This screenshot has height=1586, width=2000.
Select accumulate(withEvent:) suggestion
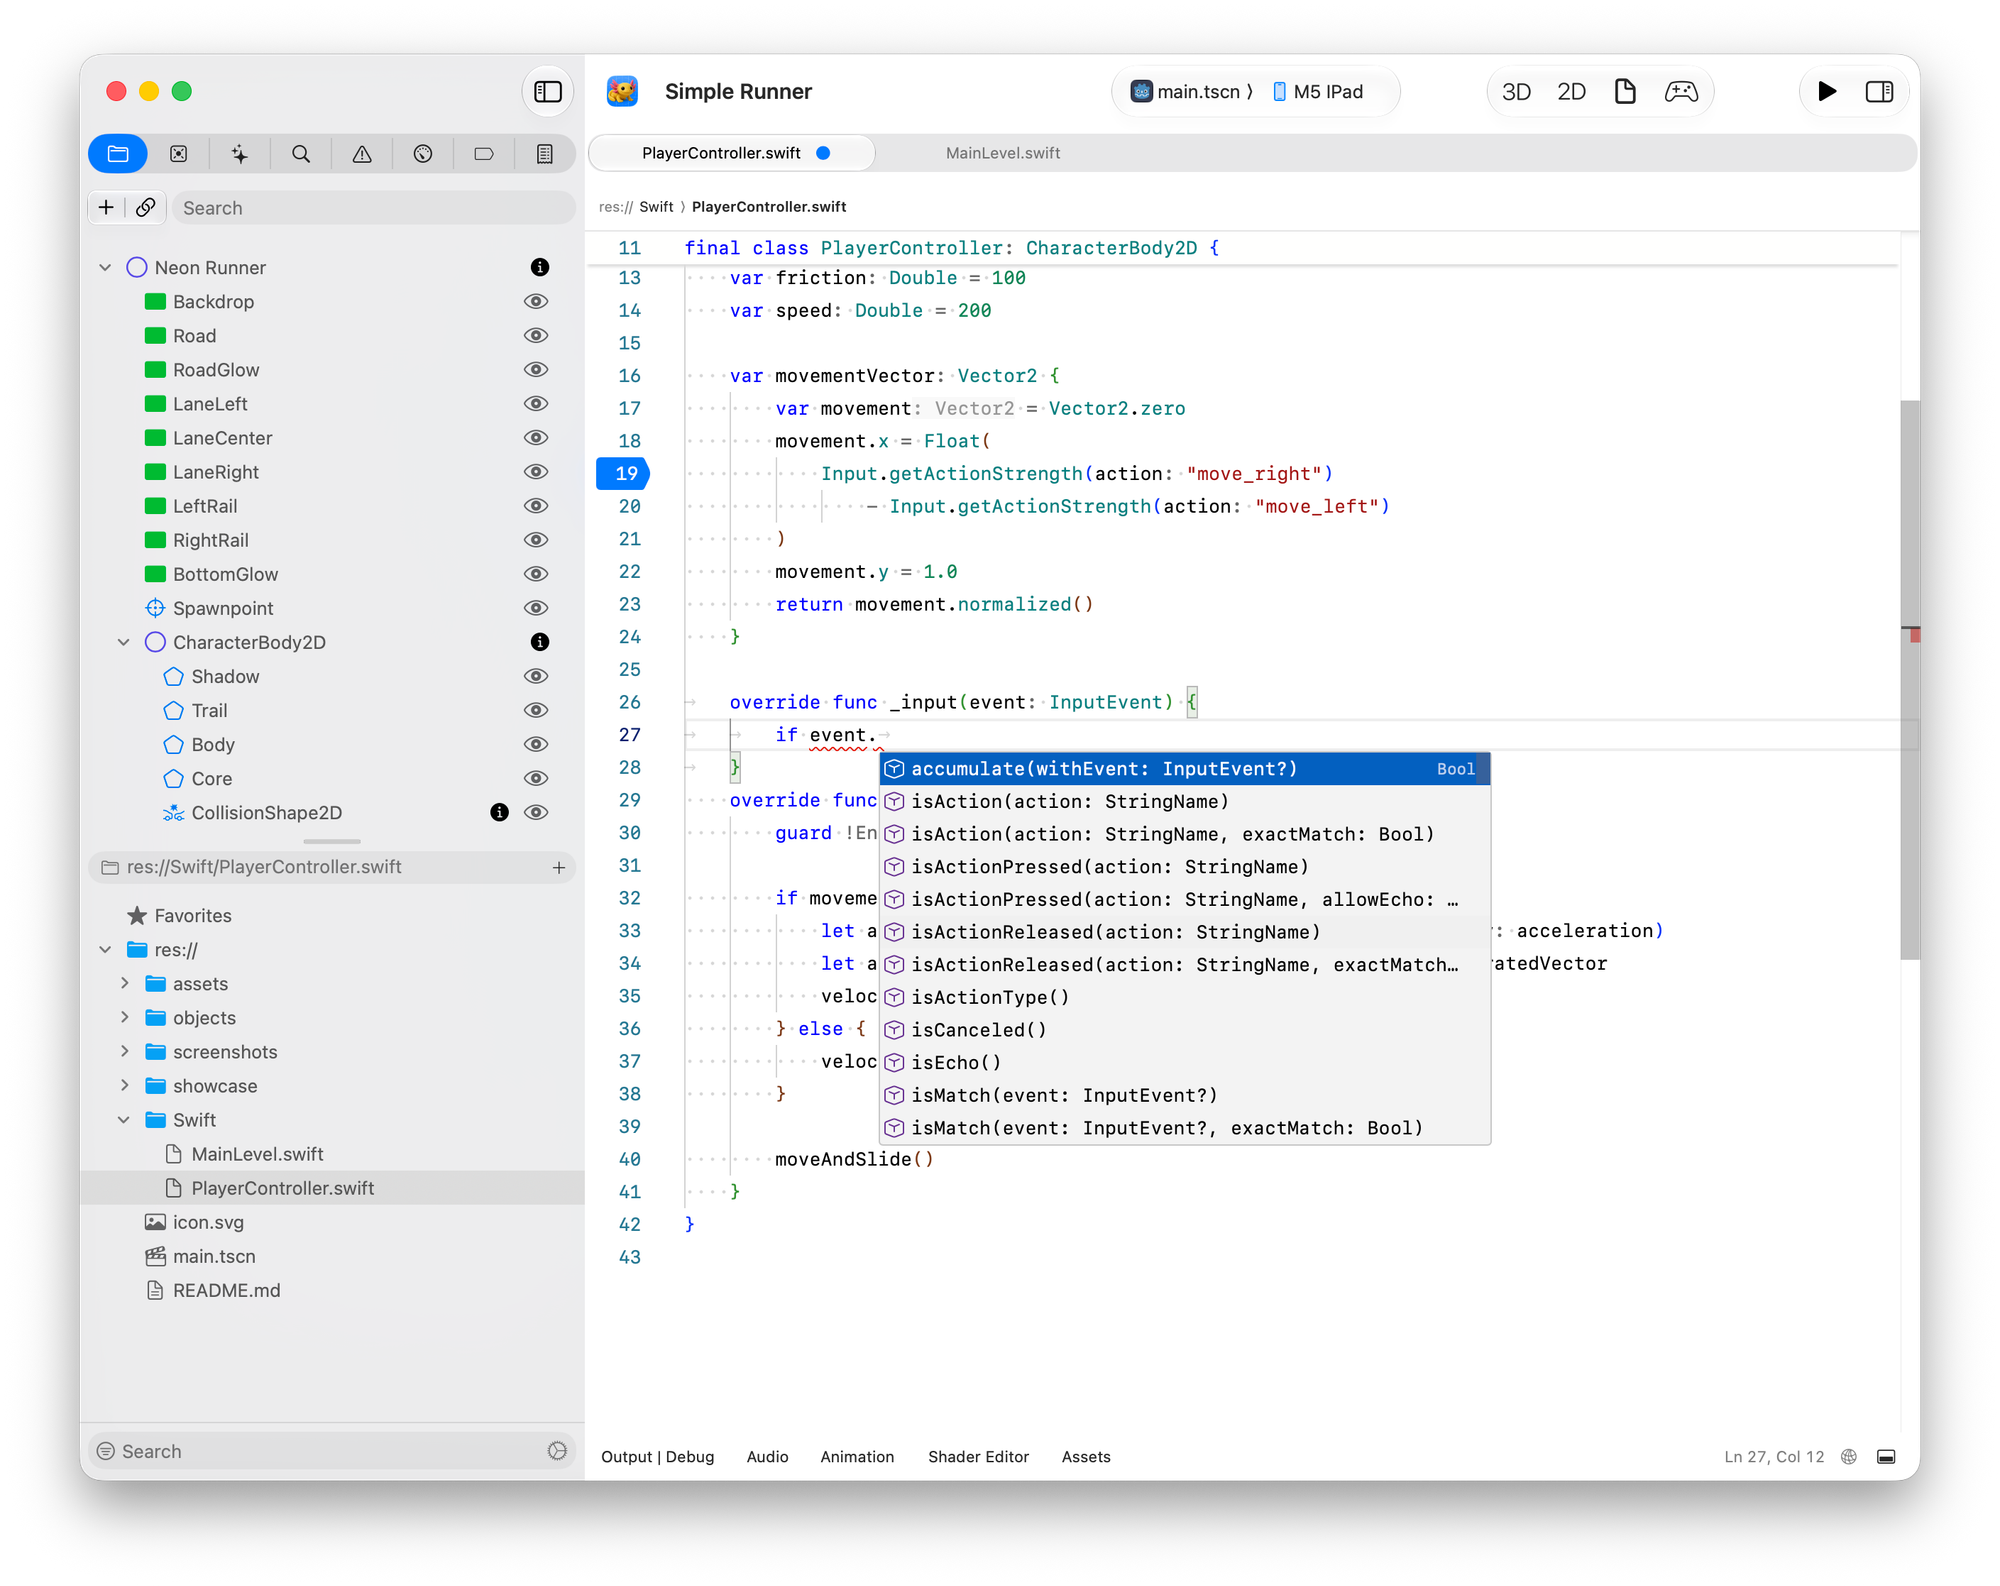point(1185,769)
